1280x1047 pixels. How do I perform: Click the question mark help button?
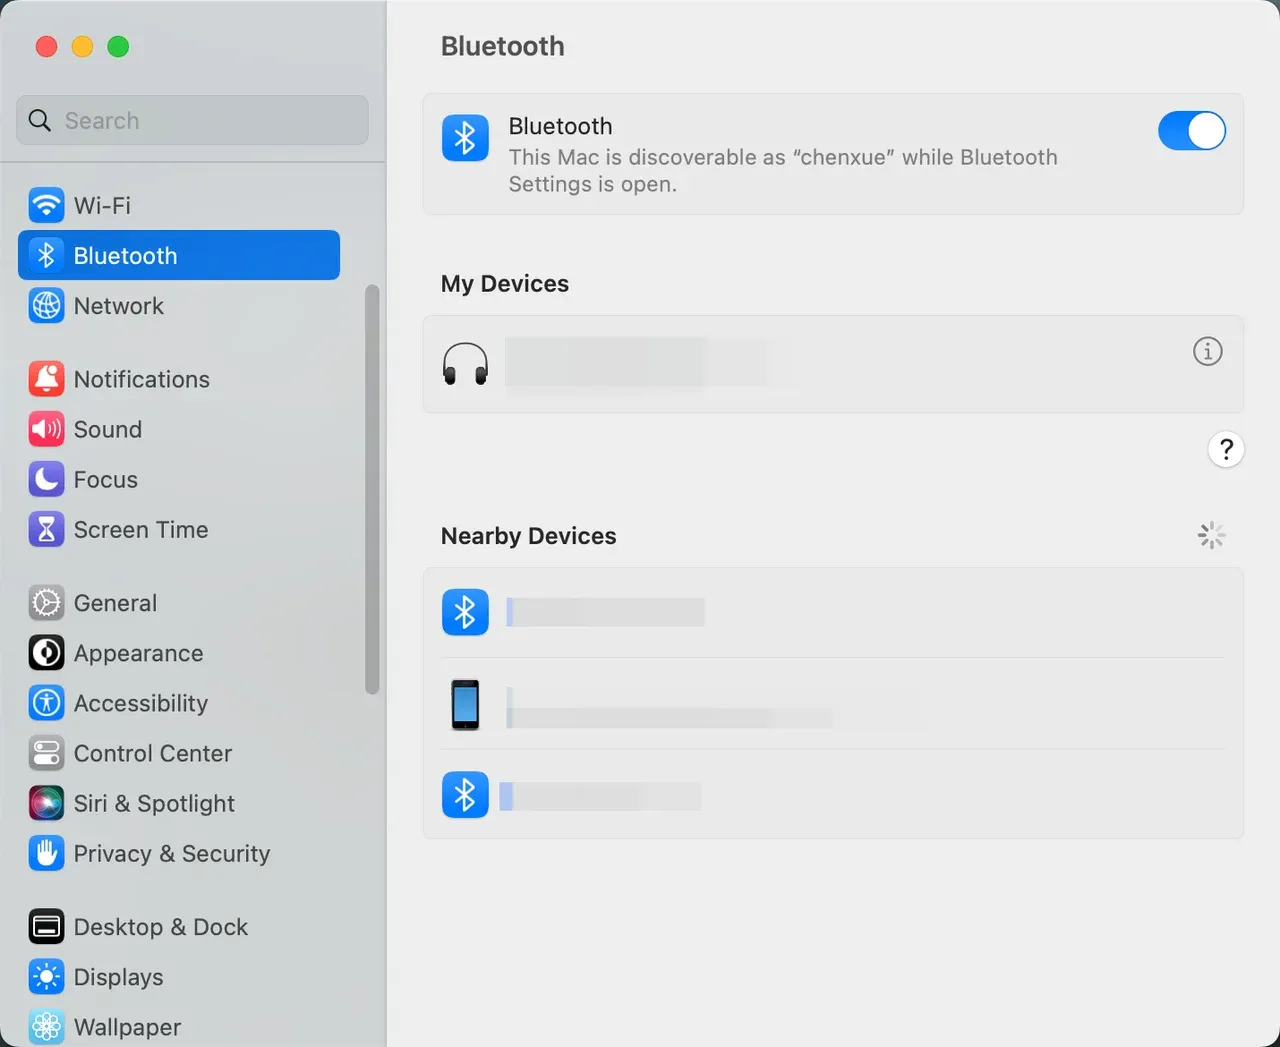coord(1226,449)
